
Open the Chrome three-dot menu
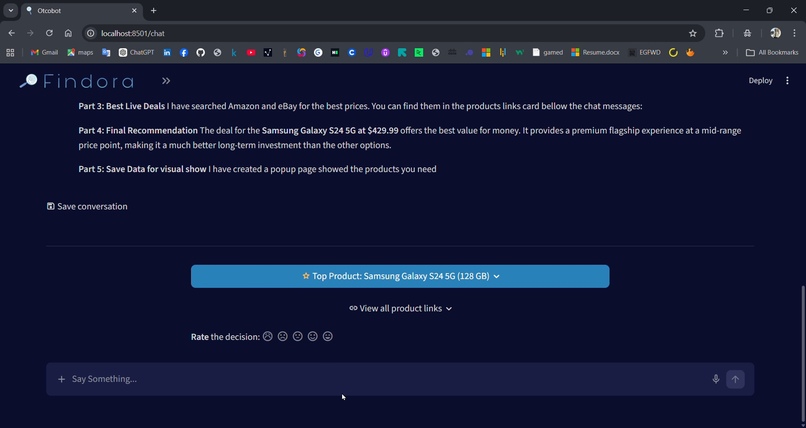click(x=794, y=33)
